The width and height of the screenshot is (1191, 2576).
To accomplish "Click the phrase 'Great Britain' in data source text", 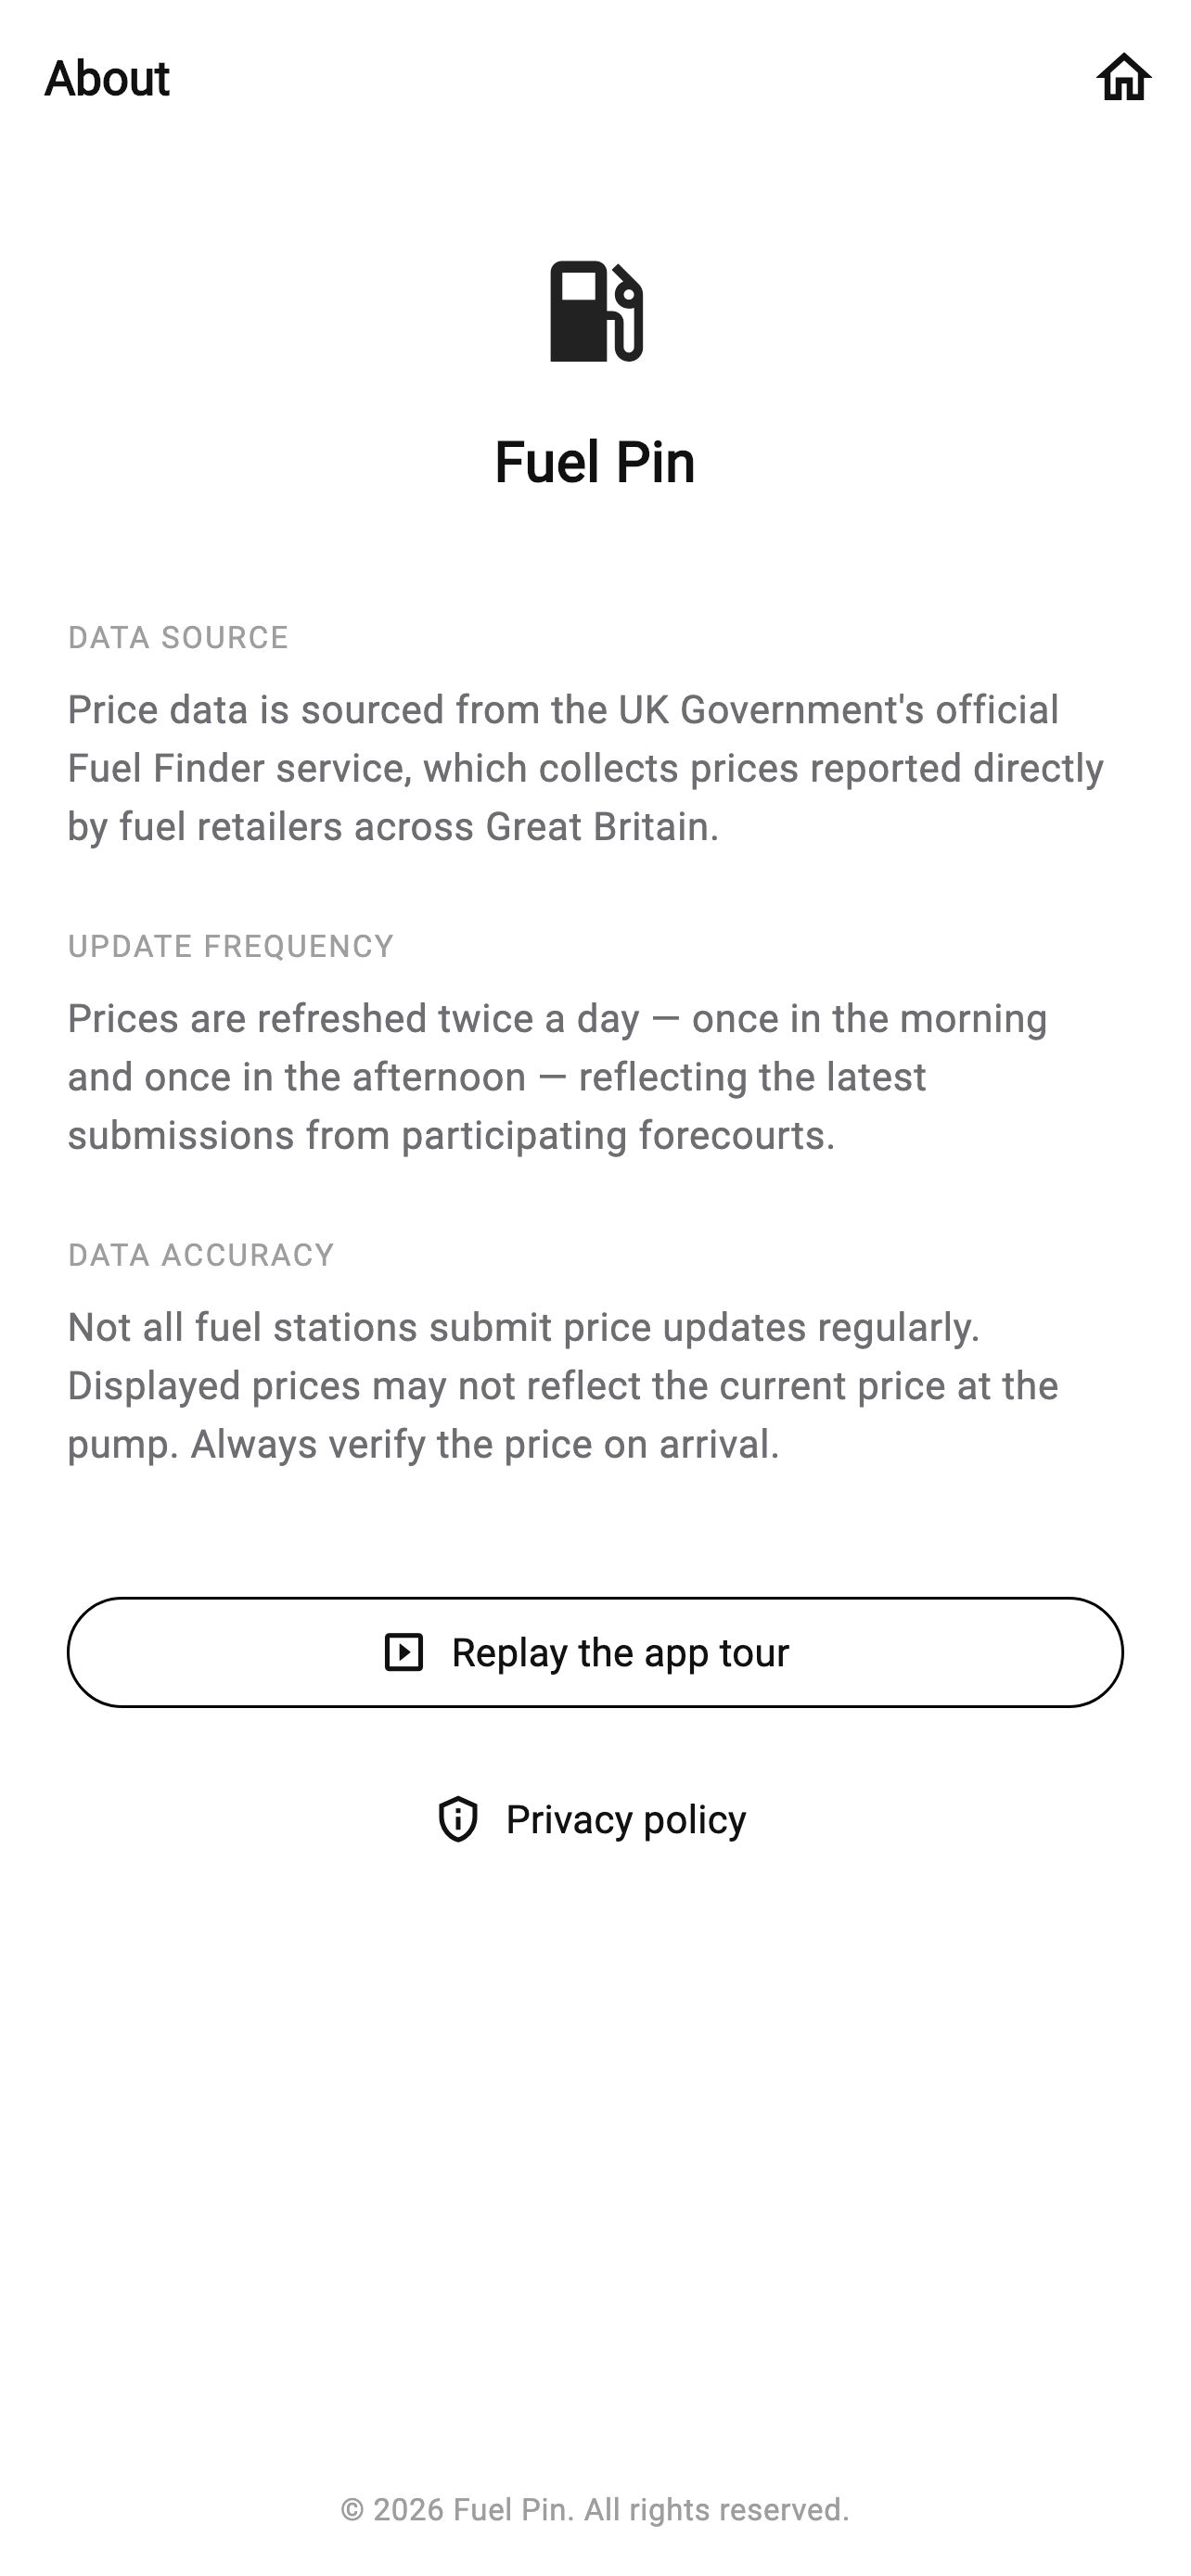I will (597, 827).
